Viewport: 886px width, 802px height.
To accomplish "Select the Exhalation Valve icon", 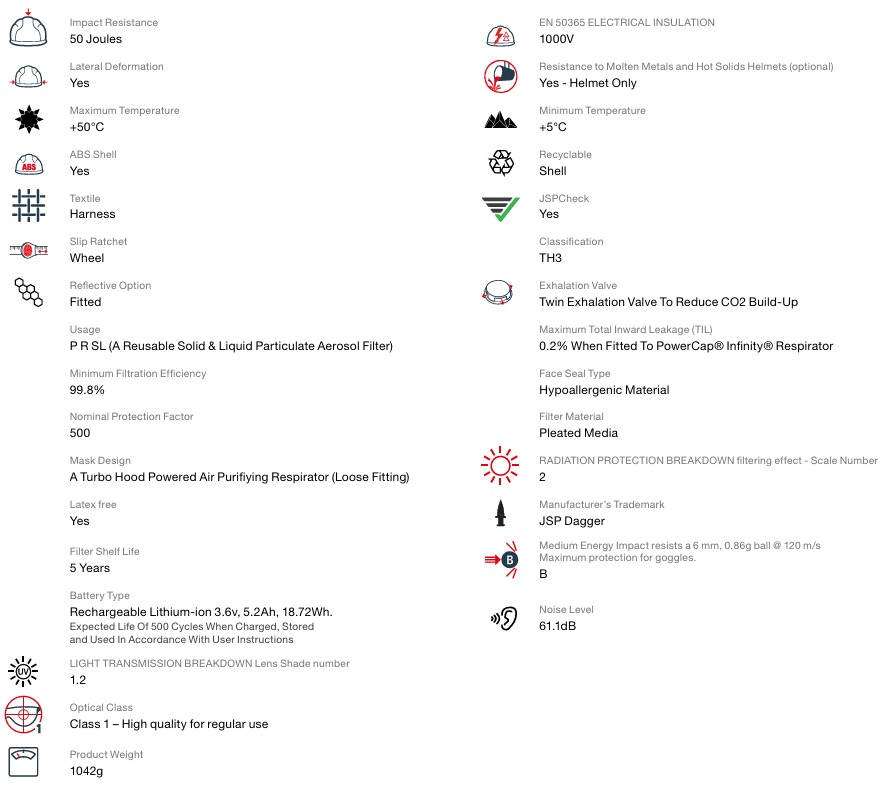I will (498, 293).
